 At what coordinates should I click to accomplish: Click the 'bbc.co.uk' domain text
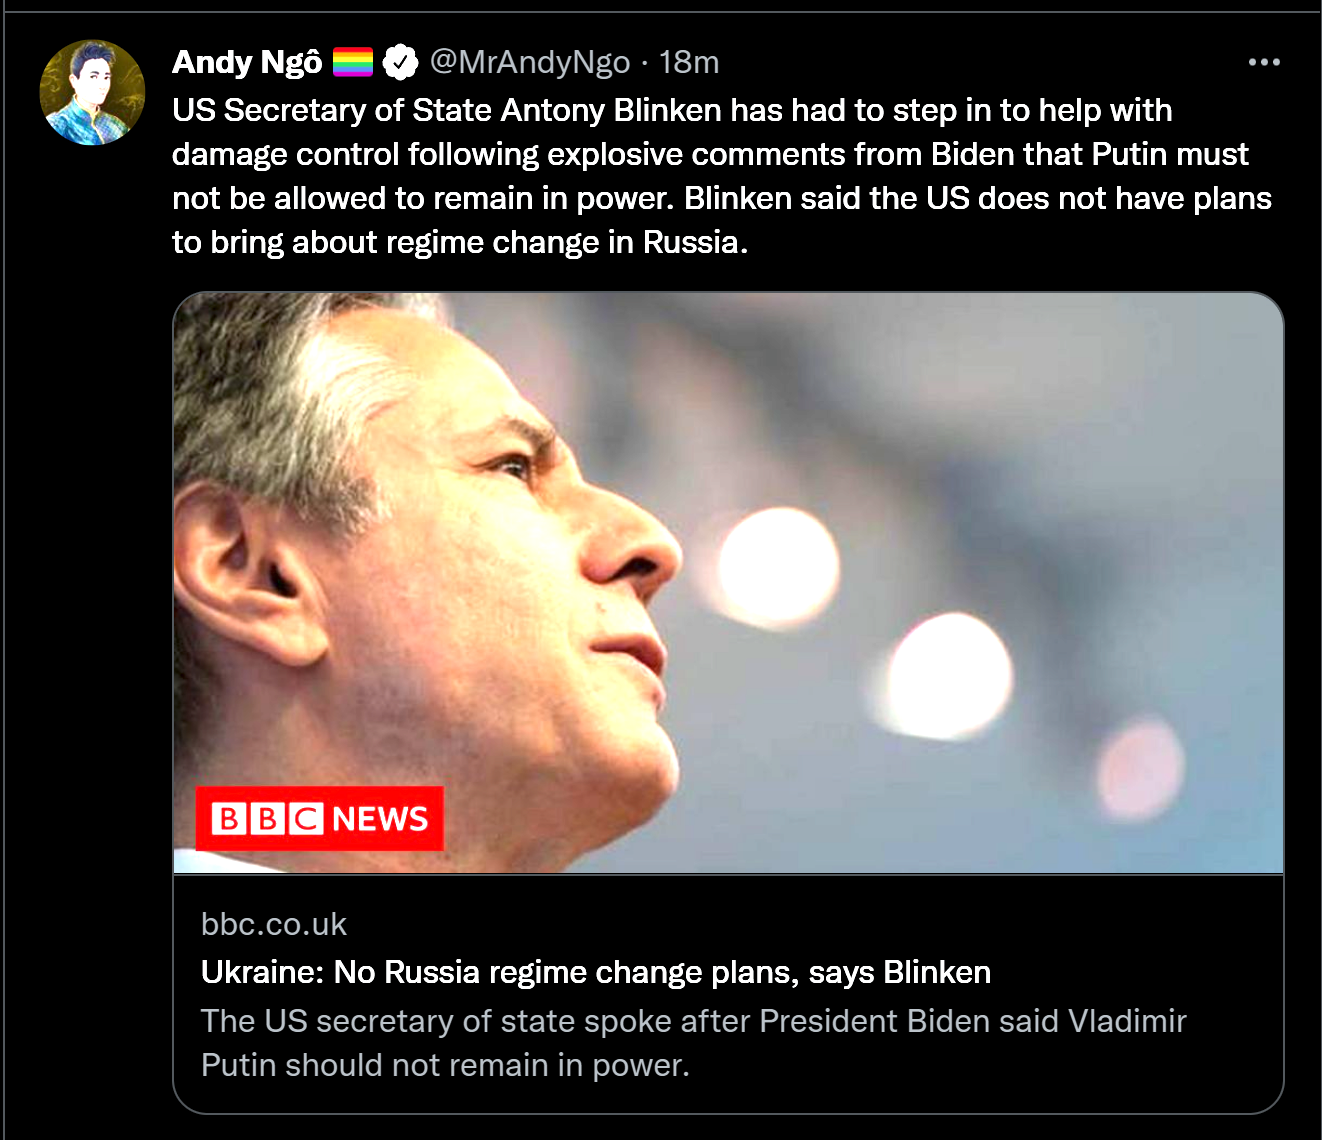[274, 924]
